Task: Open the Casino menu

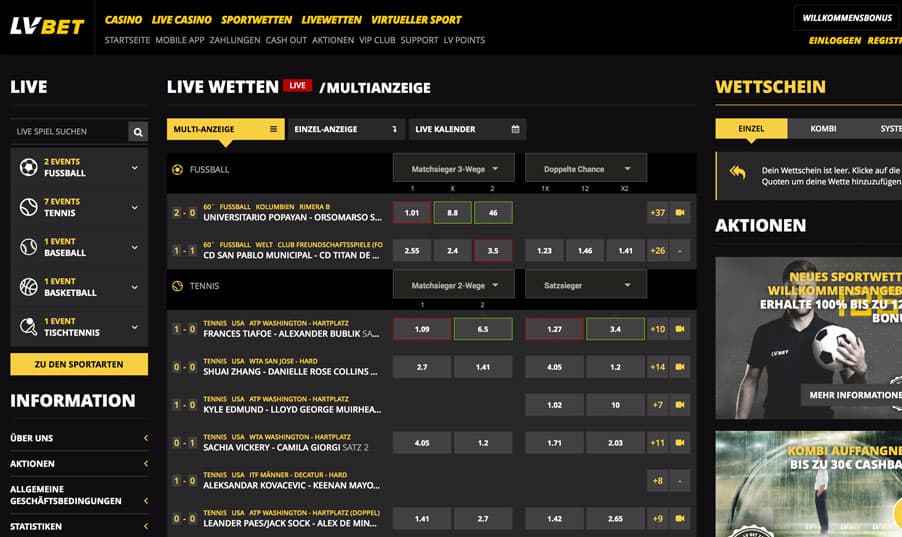Action: tap(123, 20)
